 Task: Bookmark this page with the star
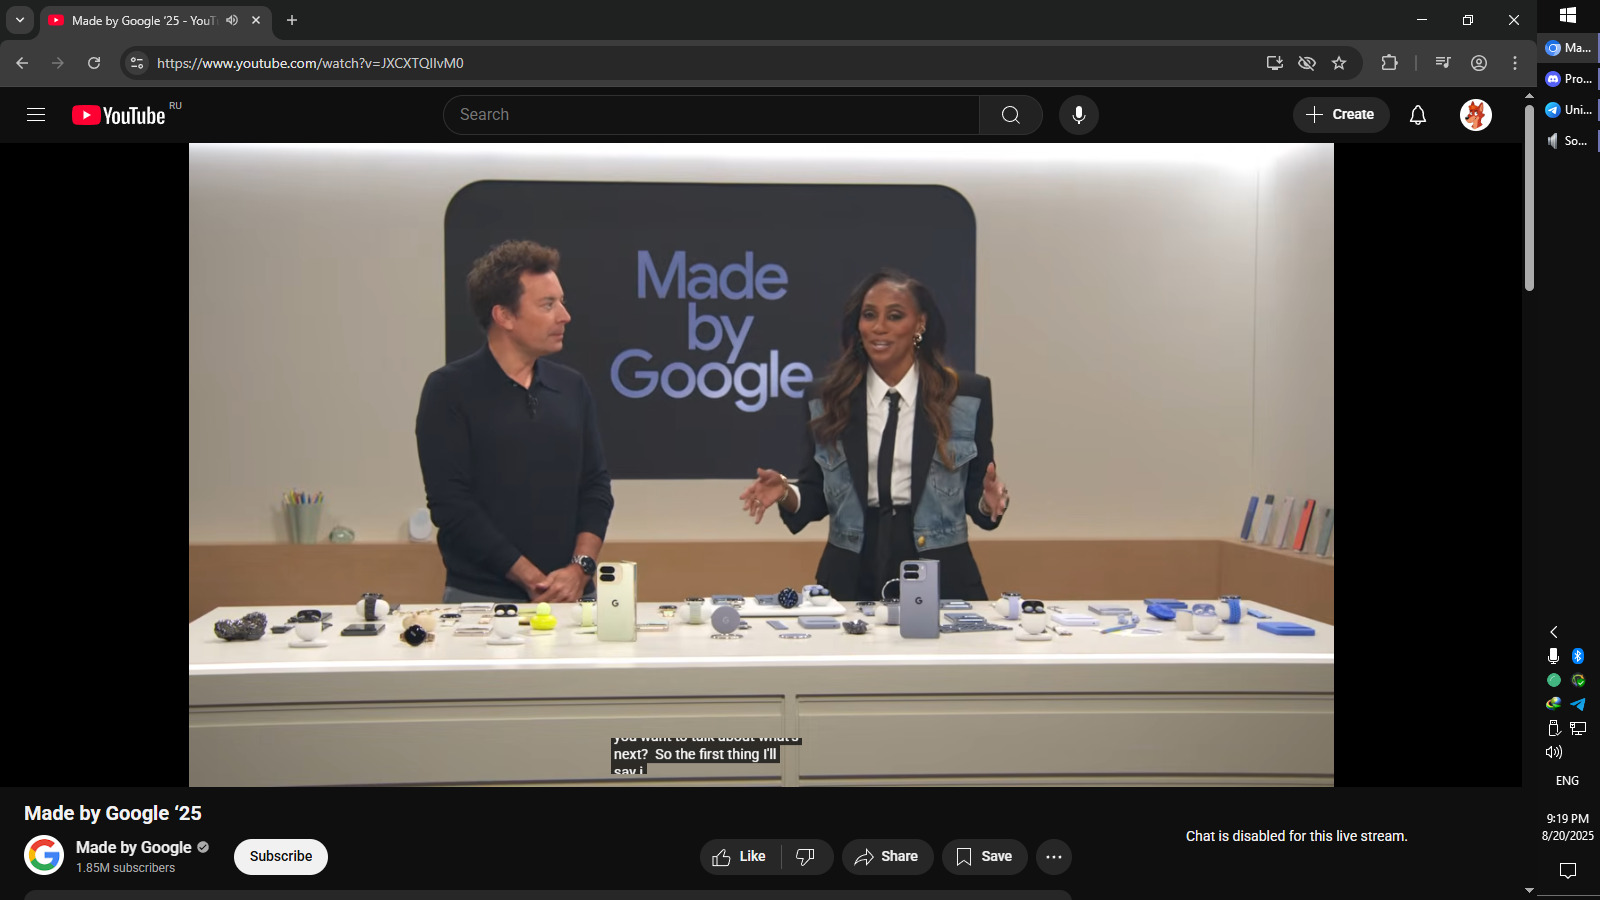pyautogui.click(x=1339, y=63)
